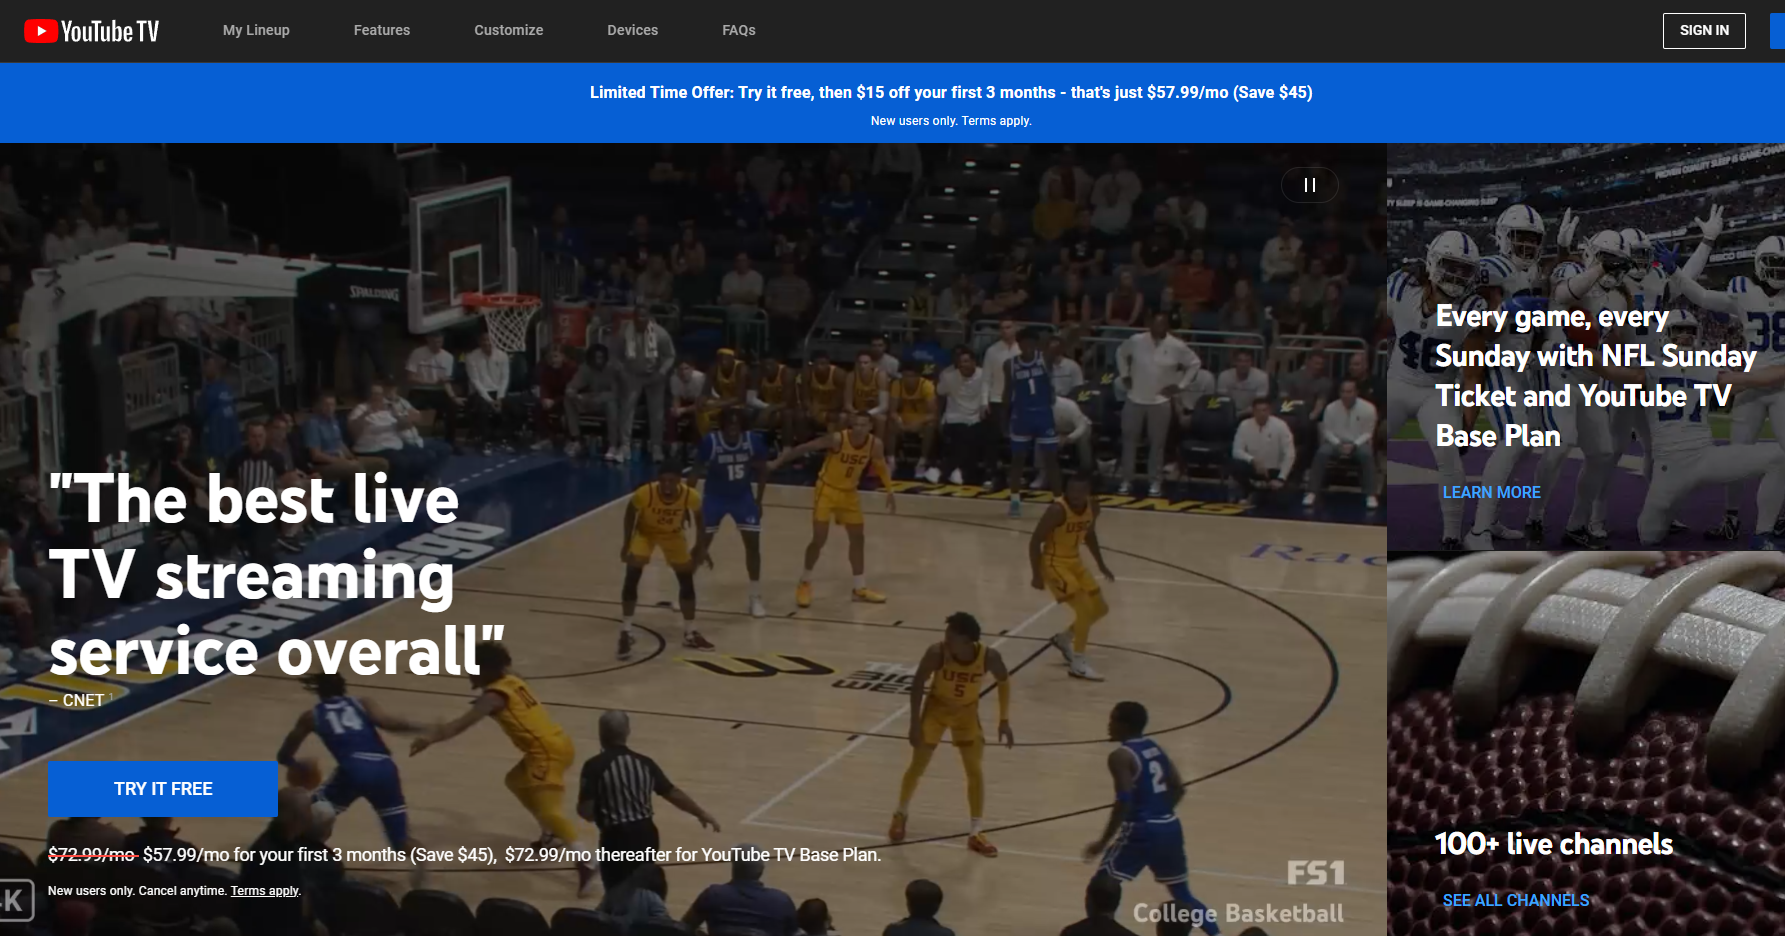Click the $57.99/mo pricing line
This screenshot has height=936, width=1785.
pos(465,855)
